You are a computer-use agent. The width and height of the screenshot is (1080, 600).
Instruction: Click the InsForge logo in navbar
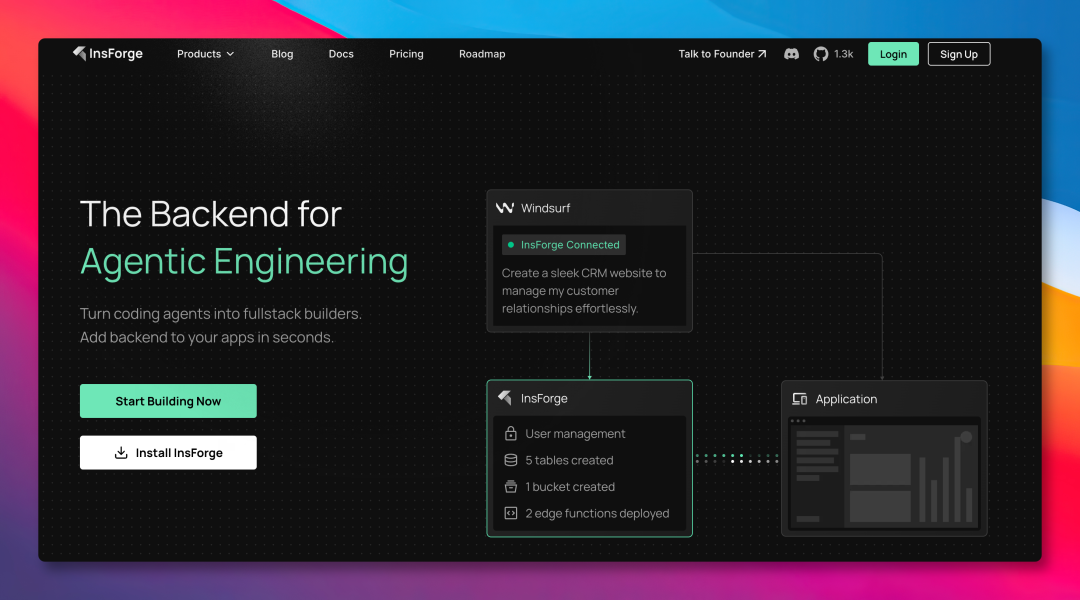coord(107,54)
